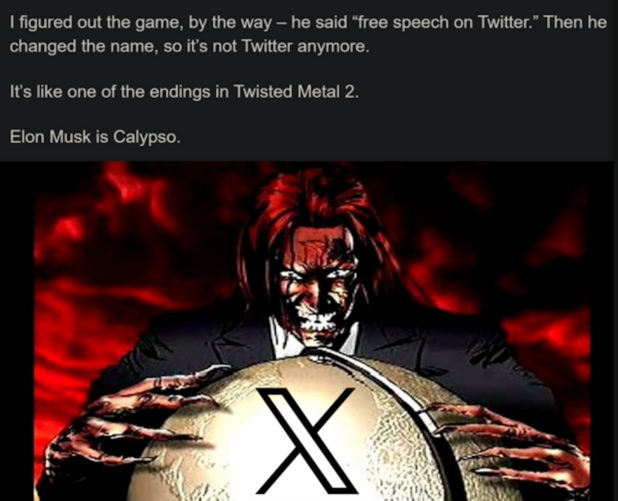Click the line "Elon Musk is Calypso."
This screenshot has width=618, height=501.
[95, 137]
